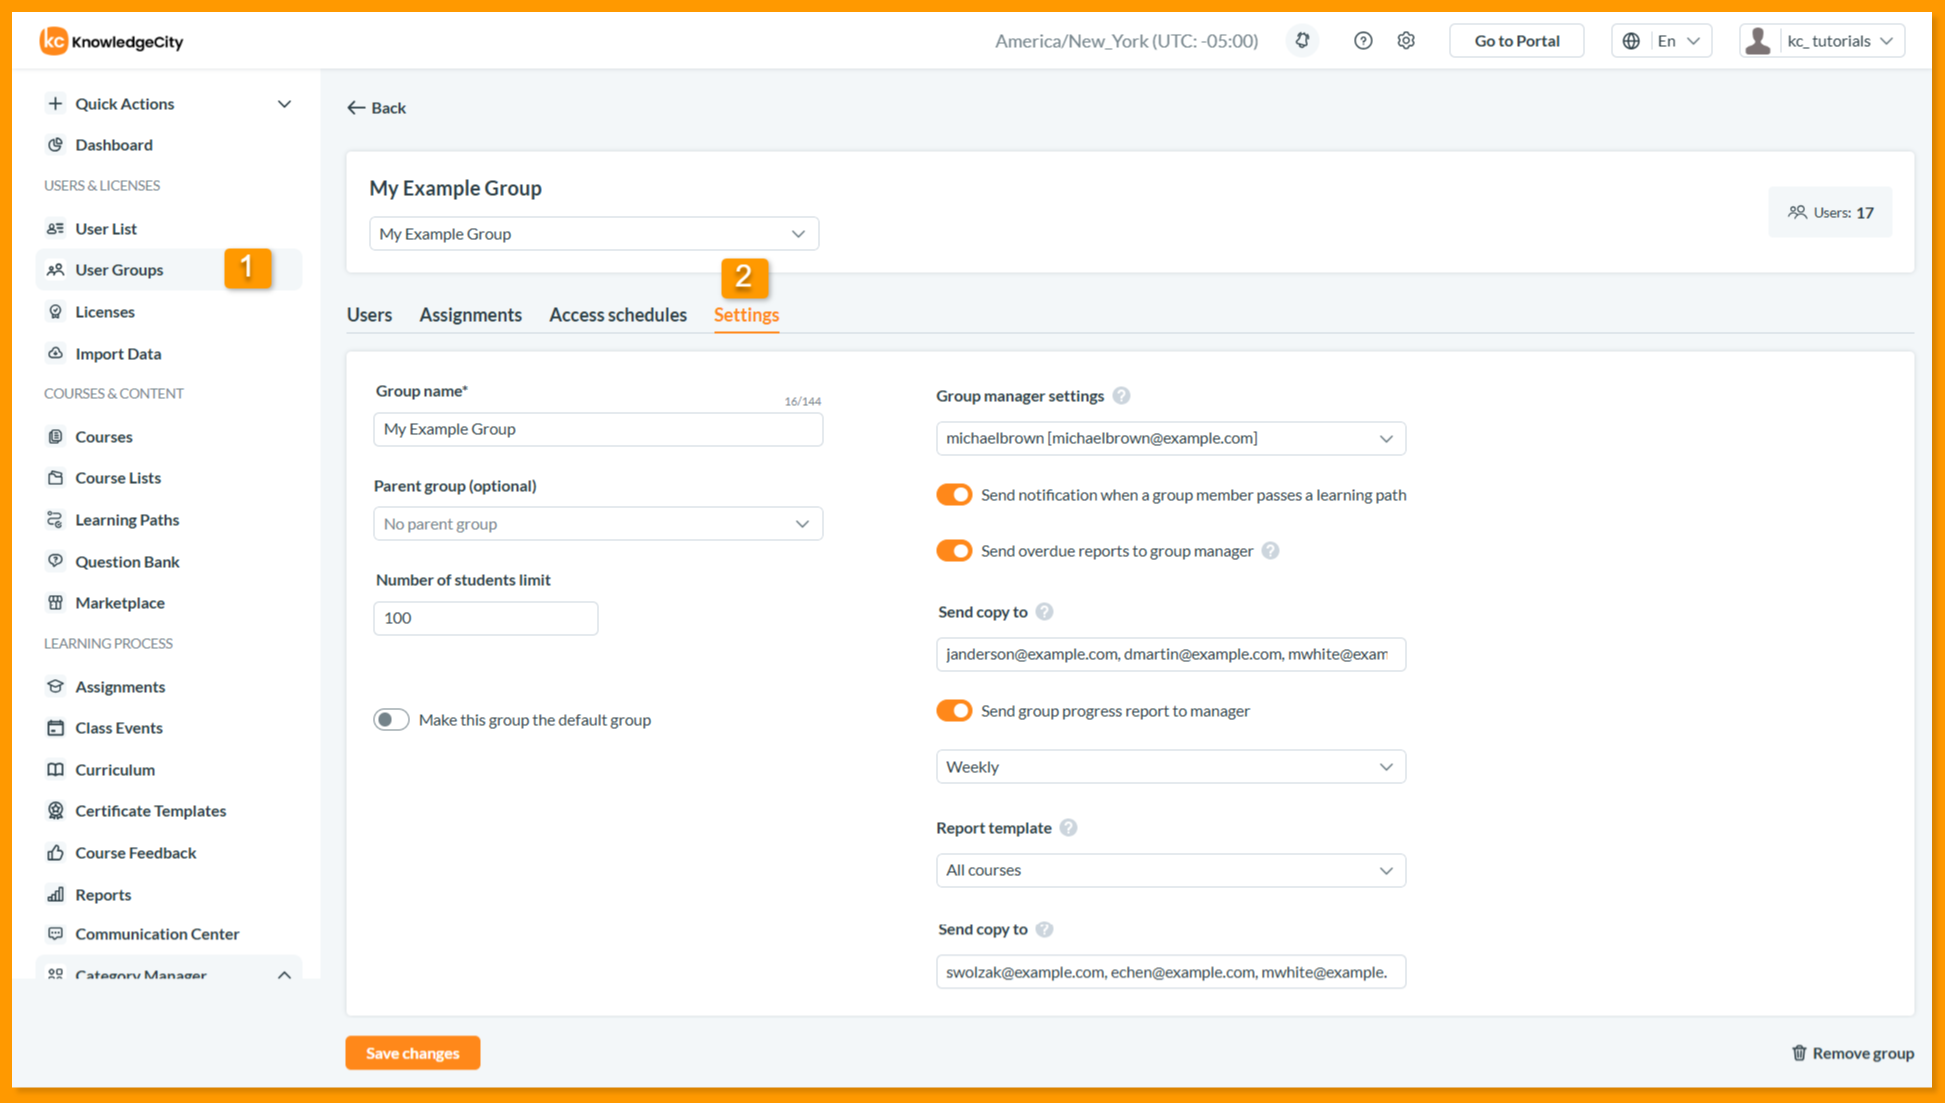
Task: Toggle Send overdue reports to group manager
Action: pos(954,551)
